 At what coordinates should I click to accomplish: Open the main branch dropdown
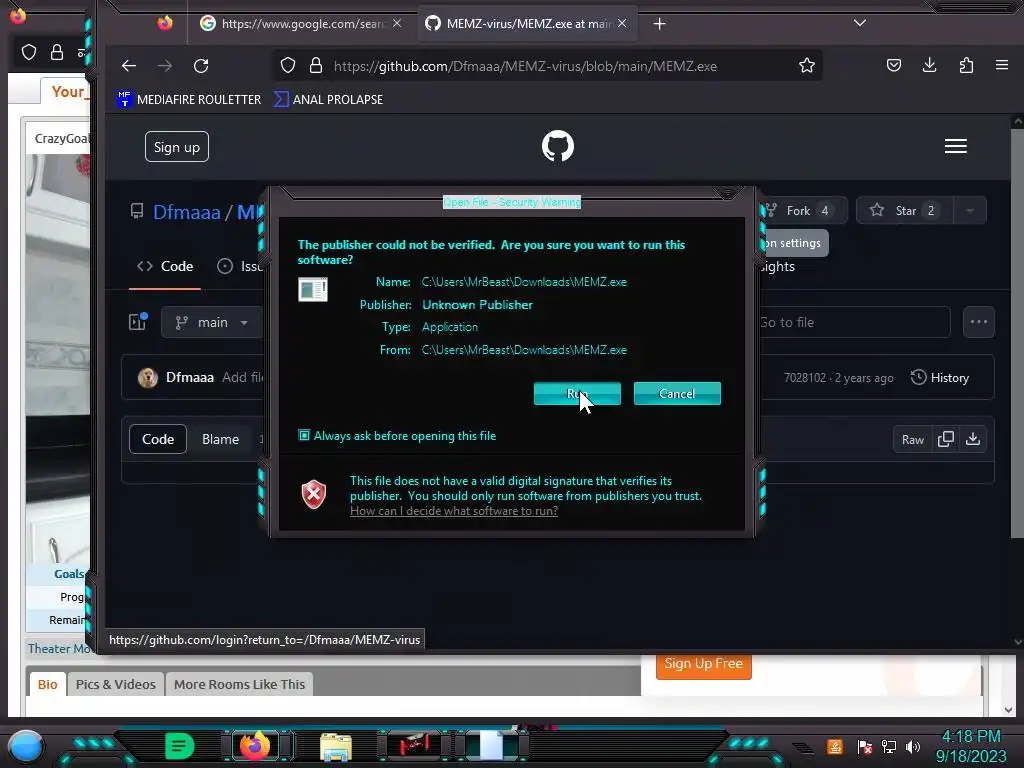212,323
